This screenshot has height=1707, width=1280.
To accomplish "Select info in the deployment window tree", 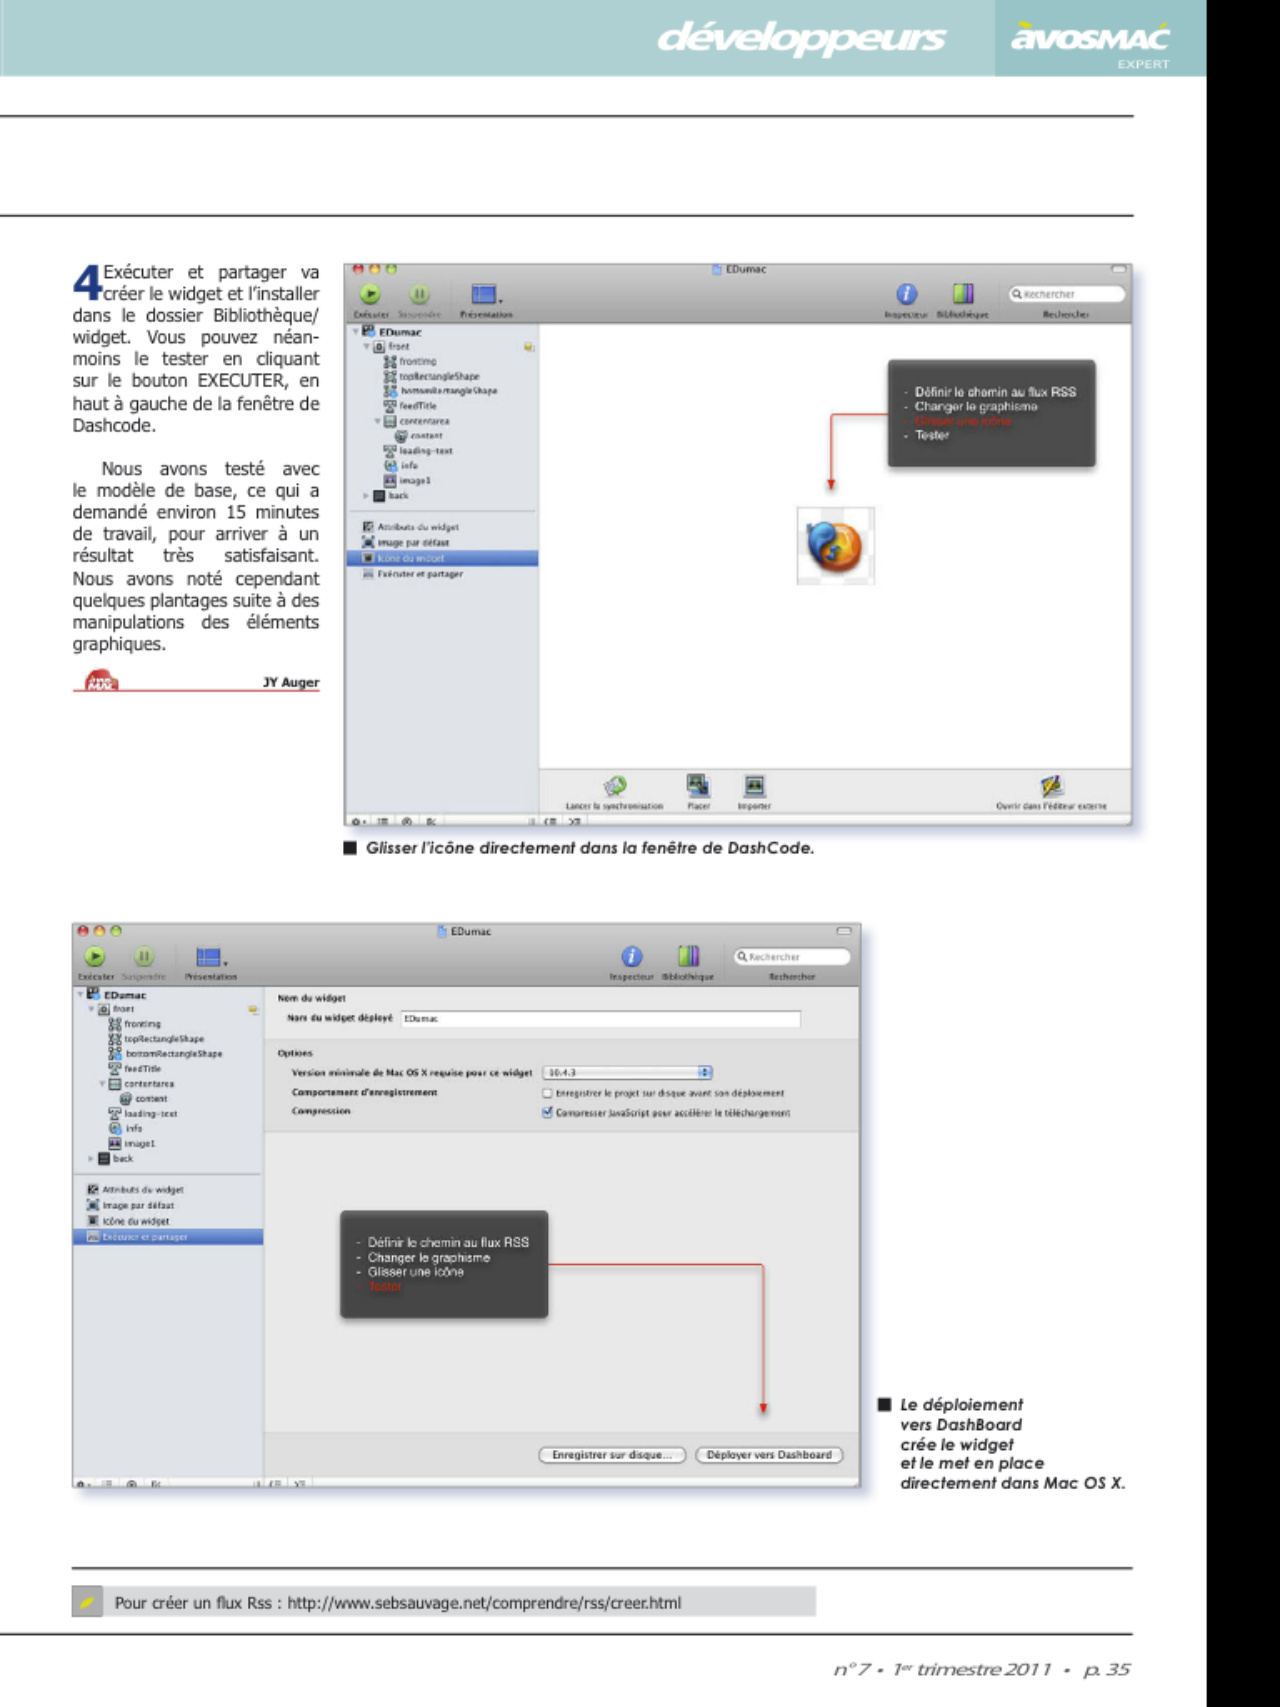I will [126, 1129].
